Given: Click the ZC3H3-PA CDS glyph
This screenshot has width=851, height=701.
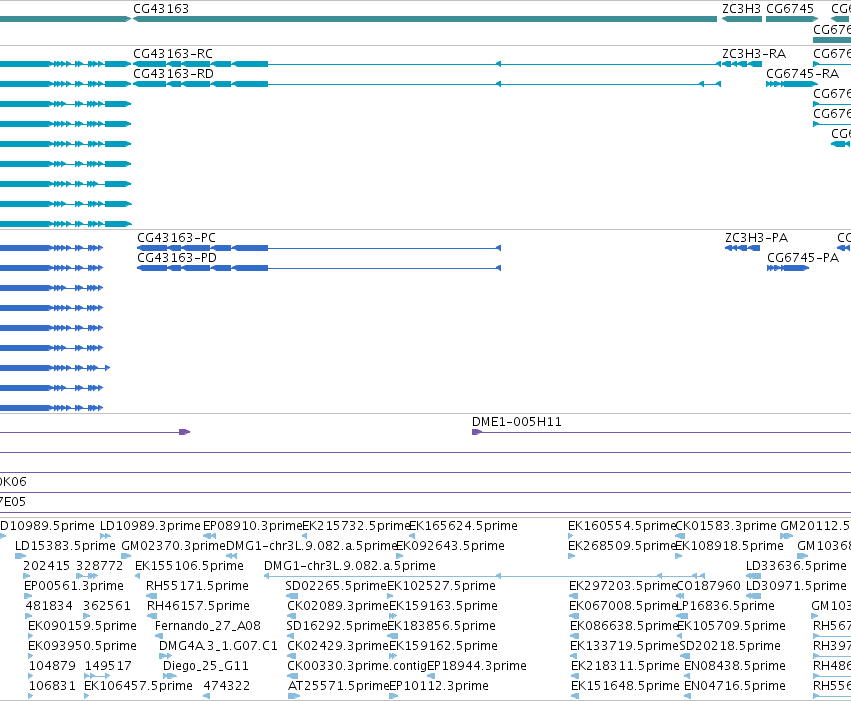Looking at the screenshot, I should coord(742,248).
